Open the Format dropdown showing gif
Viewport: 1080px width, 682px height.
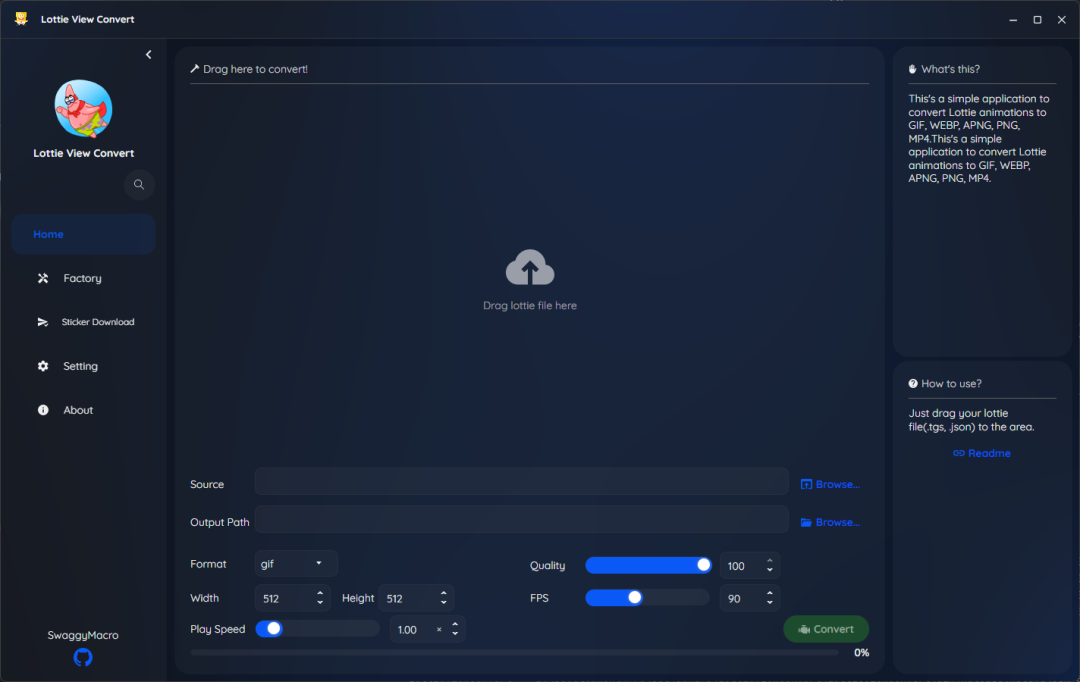click(x=296, y=563)
